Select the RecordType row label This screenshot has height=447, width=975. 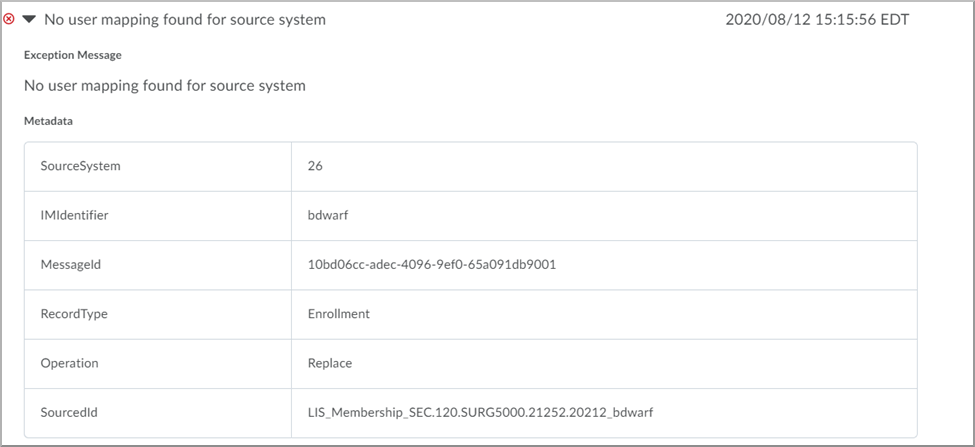click(x=74, y=313)
